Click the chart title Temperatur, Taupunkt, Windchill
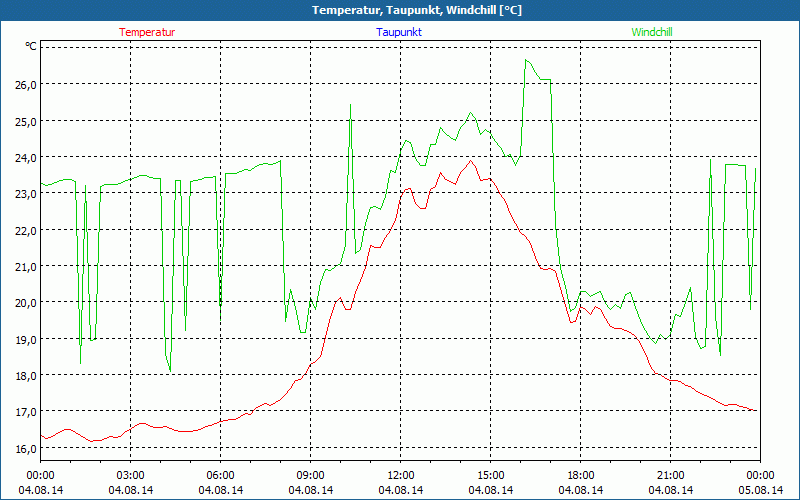This screenshot has height=500, width=800. (417, 10)
